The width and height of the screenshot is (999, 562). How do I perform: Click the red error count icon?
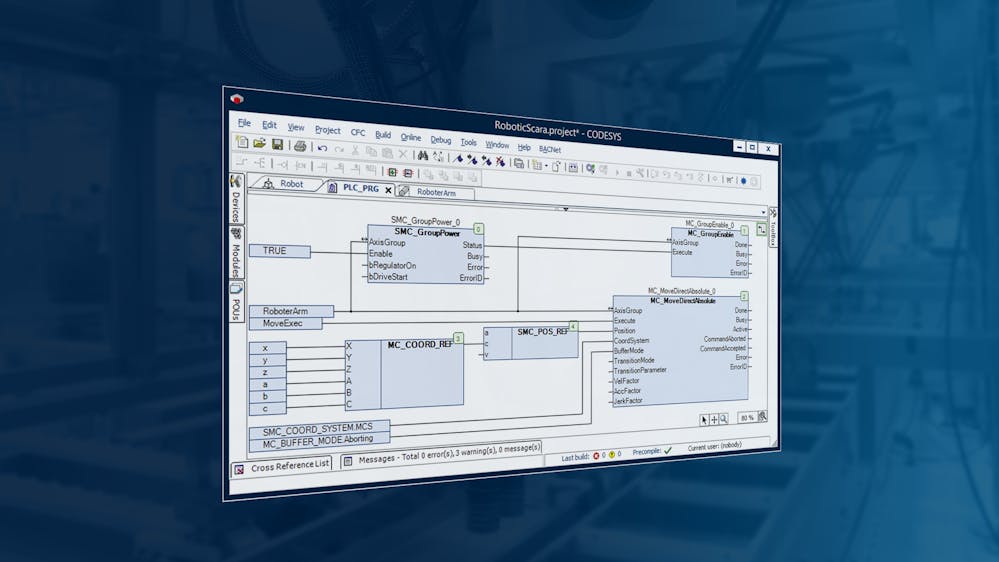(596, 456)
